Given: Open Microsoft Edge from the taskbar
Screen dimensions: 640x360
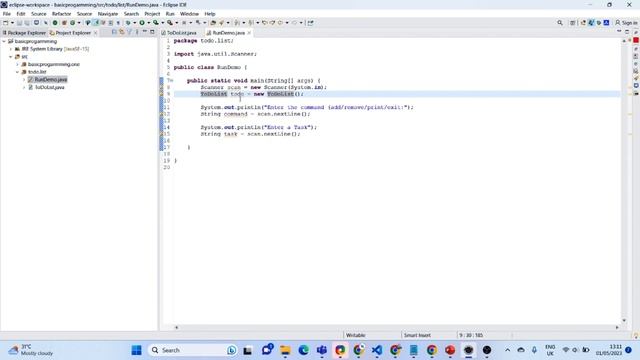Looking at the screenshot, I should pos(303,350).
